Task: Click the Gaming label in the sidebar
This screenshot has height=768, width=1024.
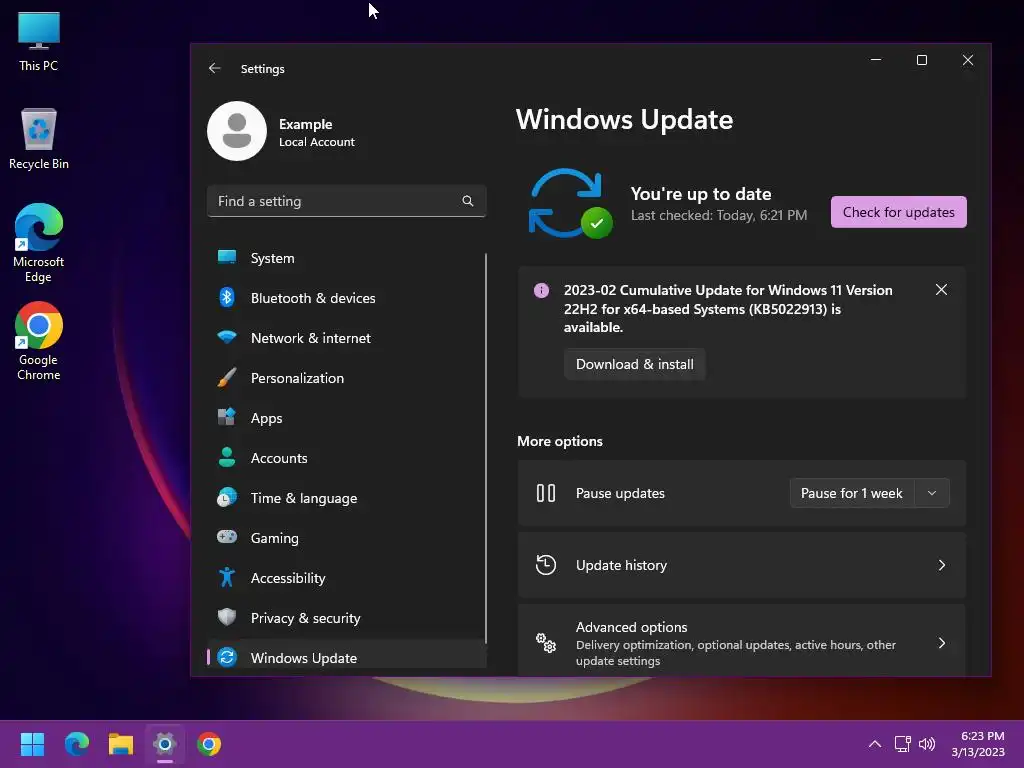Action: click(274, 538)
